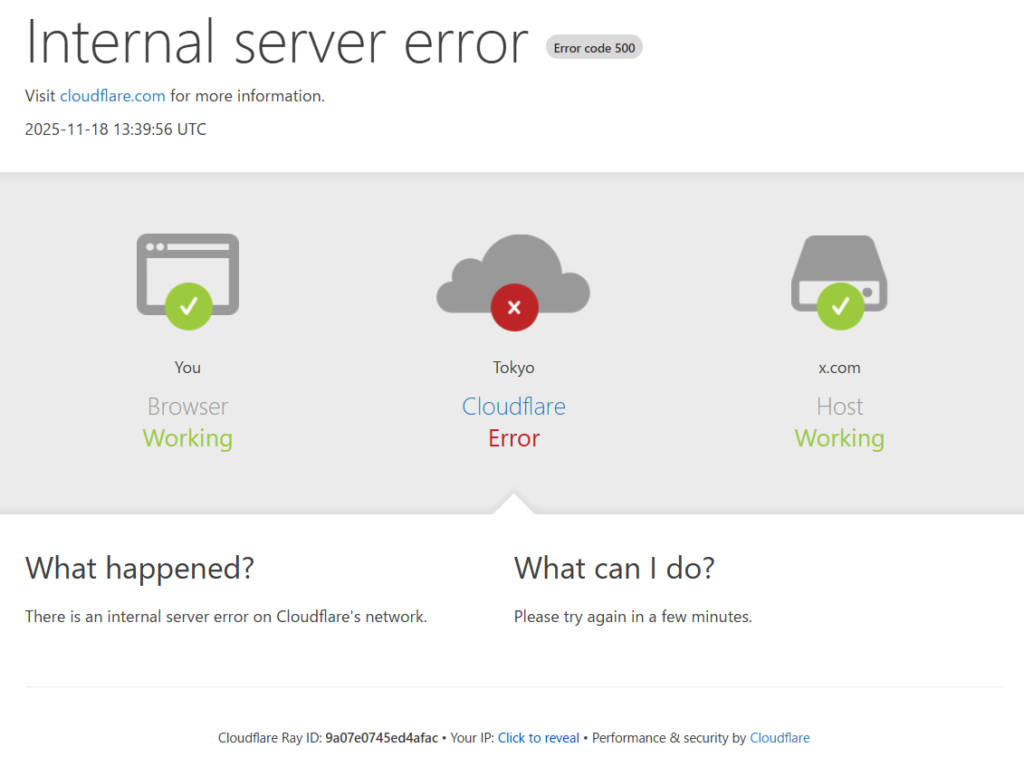Click the green checkmark on the browser icon
Viewport: 1024px width, 767px height.
[x=188, y=306]
